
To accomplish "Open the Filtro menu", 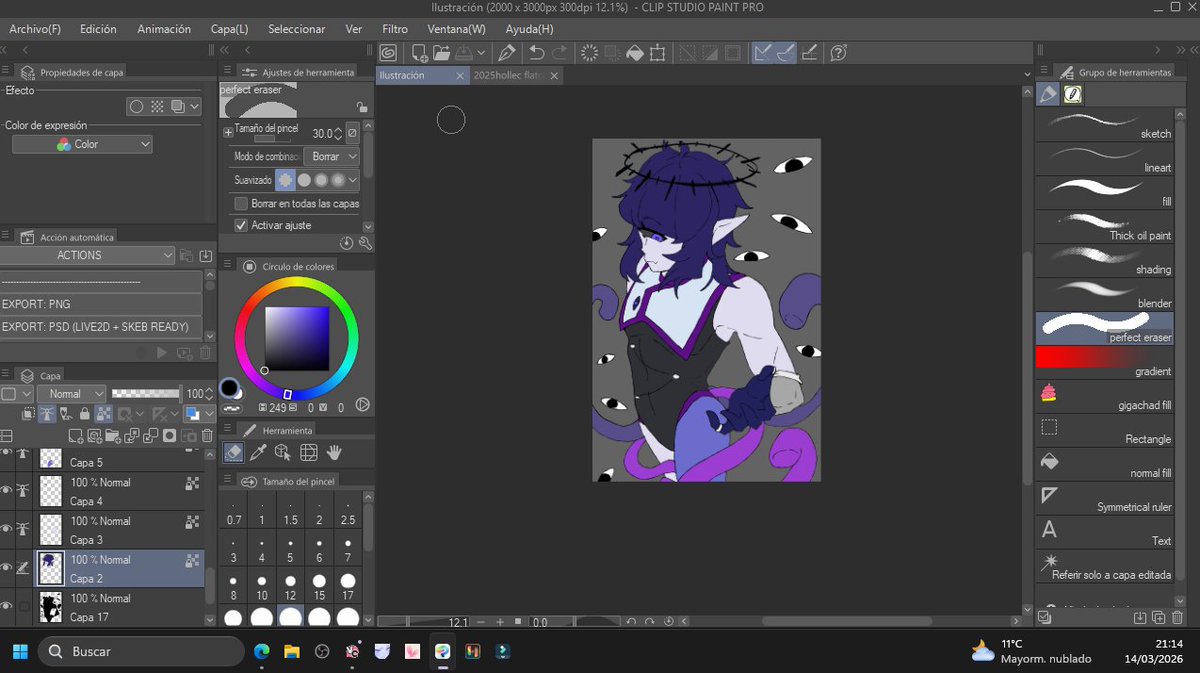I will [x=394, y=29].
